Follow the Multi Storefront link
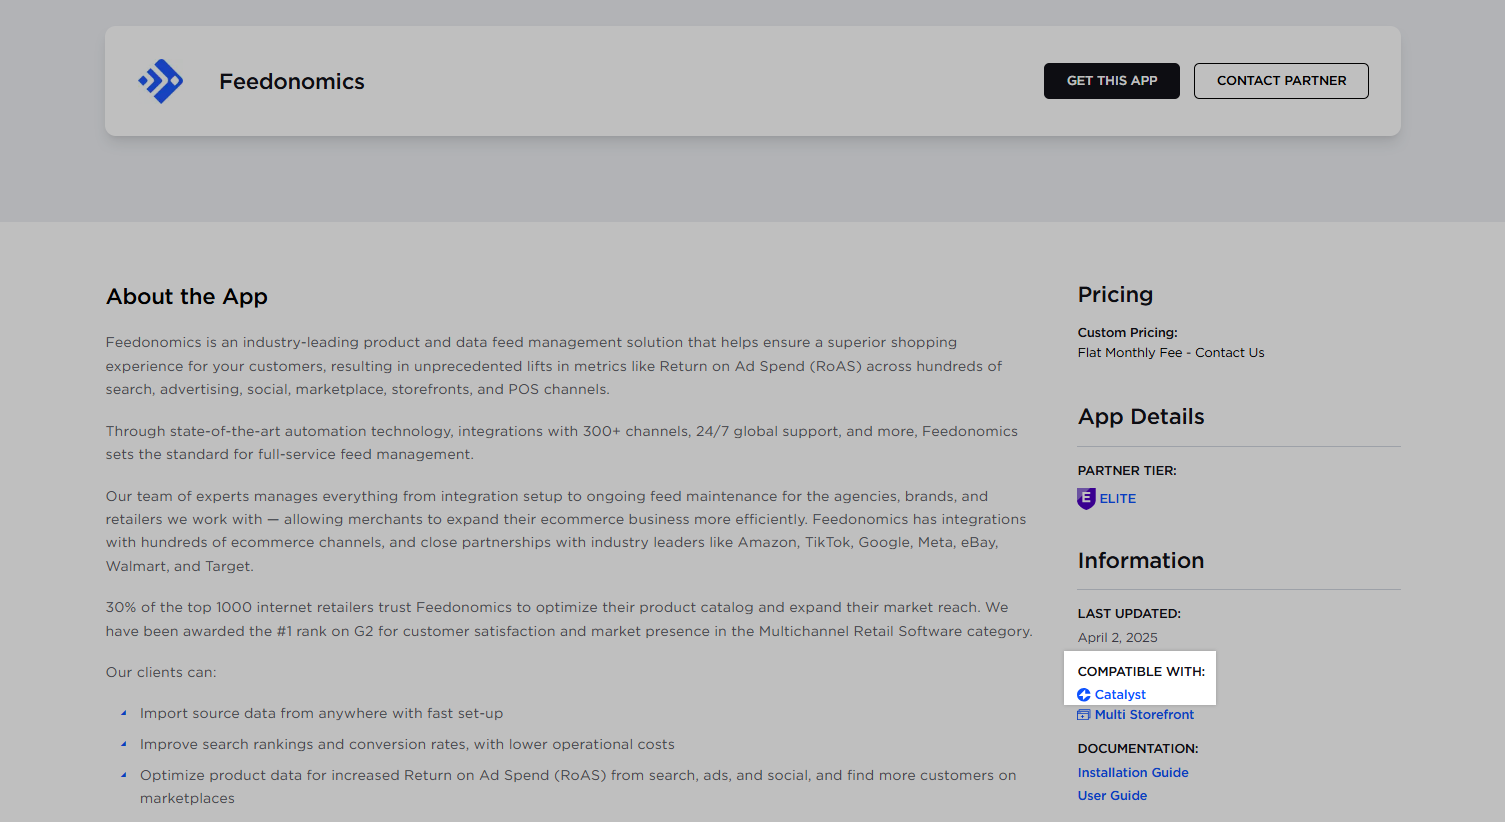The width and height of the screenshot is (1505, 822). [x=1144, y=715]
